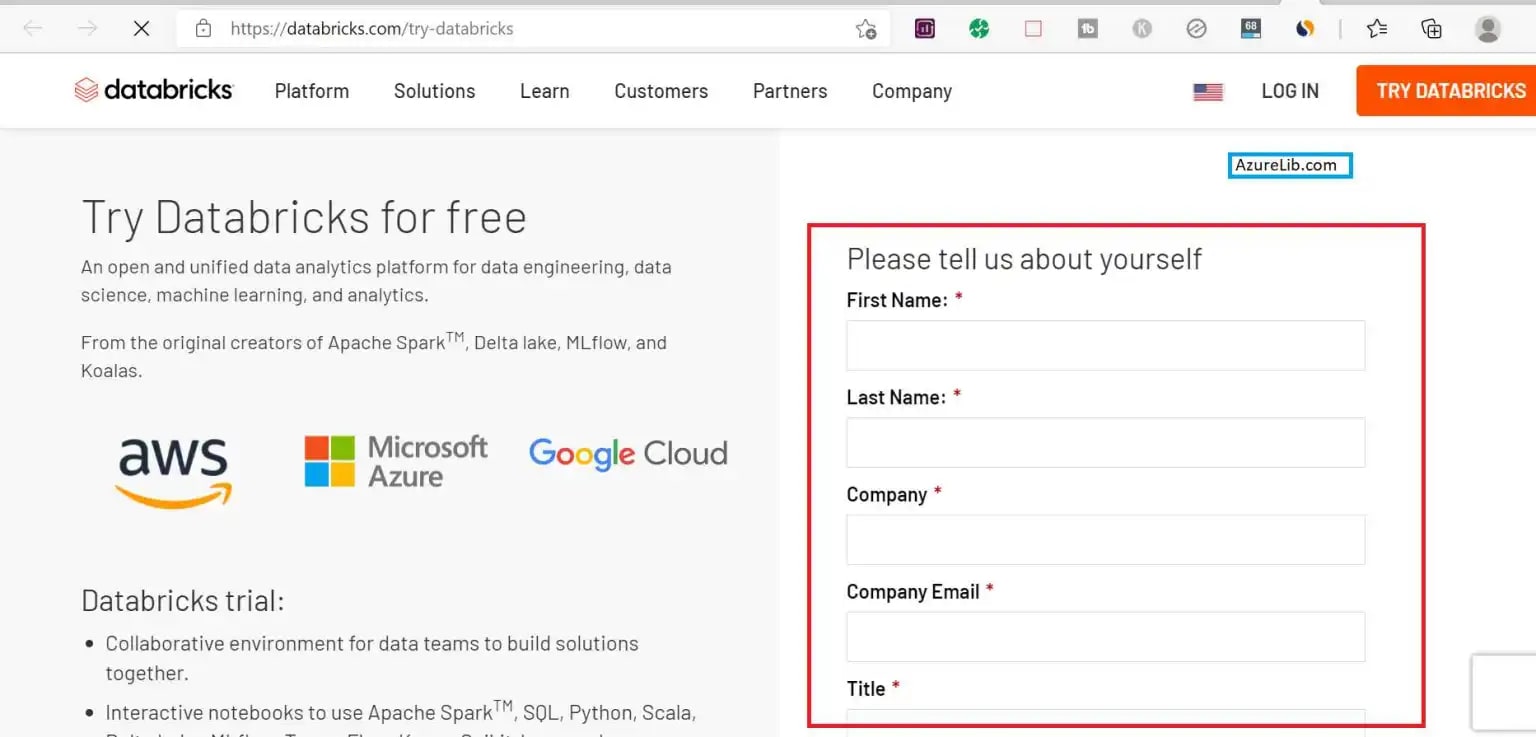
Task: Open the Favorites list icon
Action: coord(1377,29)
